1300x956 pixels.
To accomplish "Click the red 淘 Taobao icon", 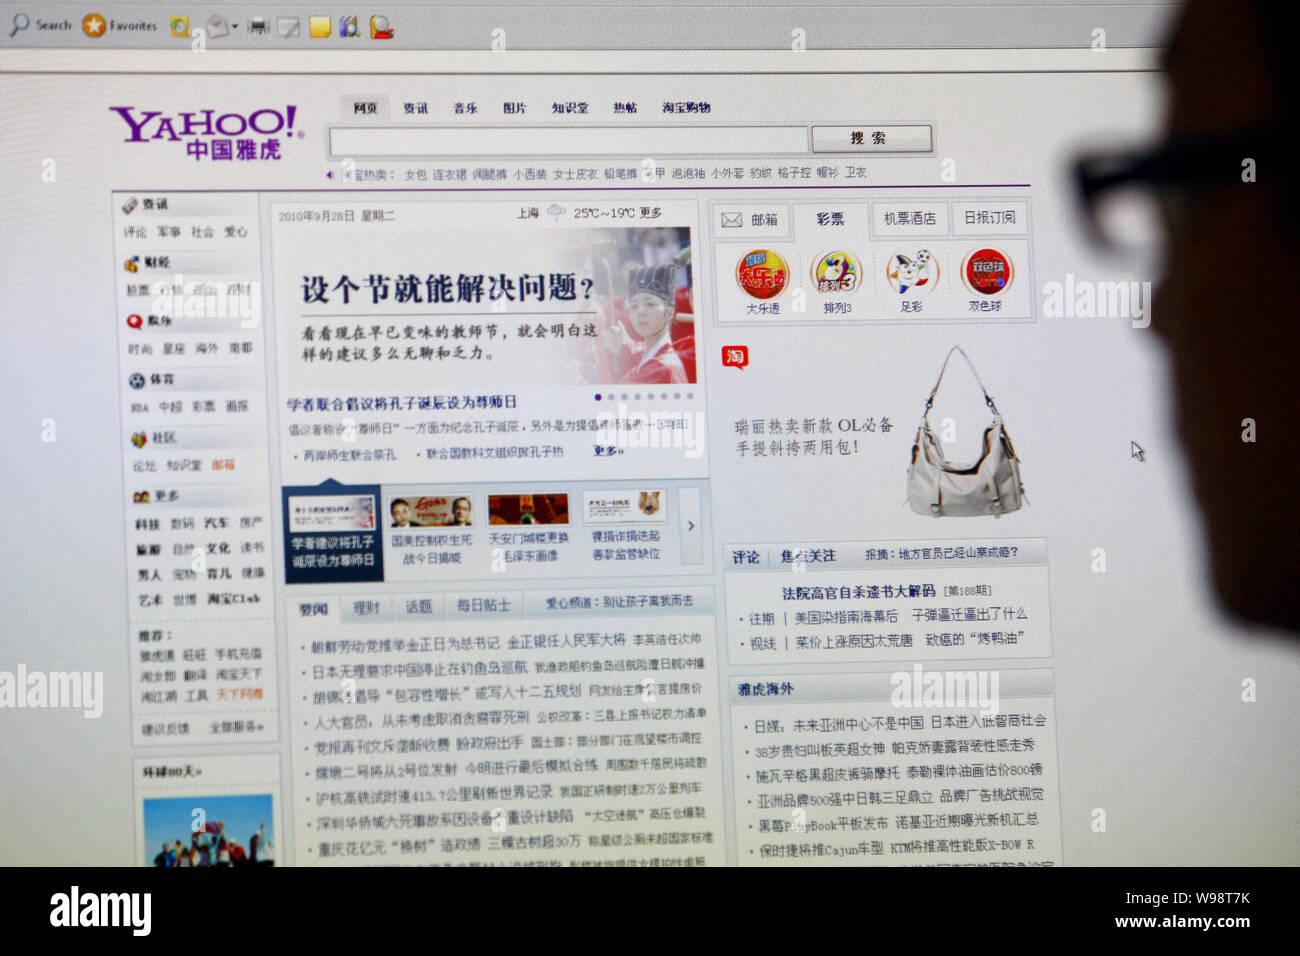I will [735, 357].
